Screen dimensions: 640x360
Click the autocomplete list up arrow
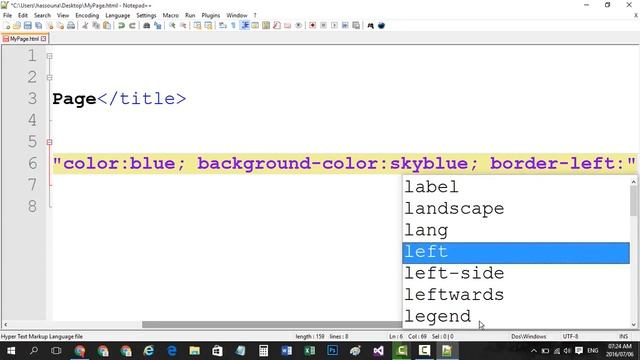pos(633,182)
